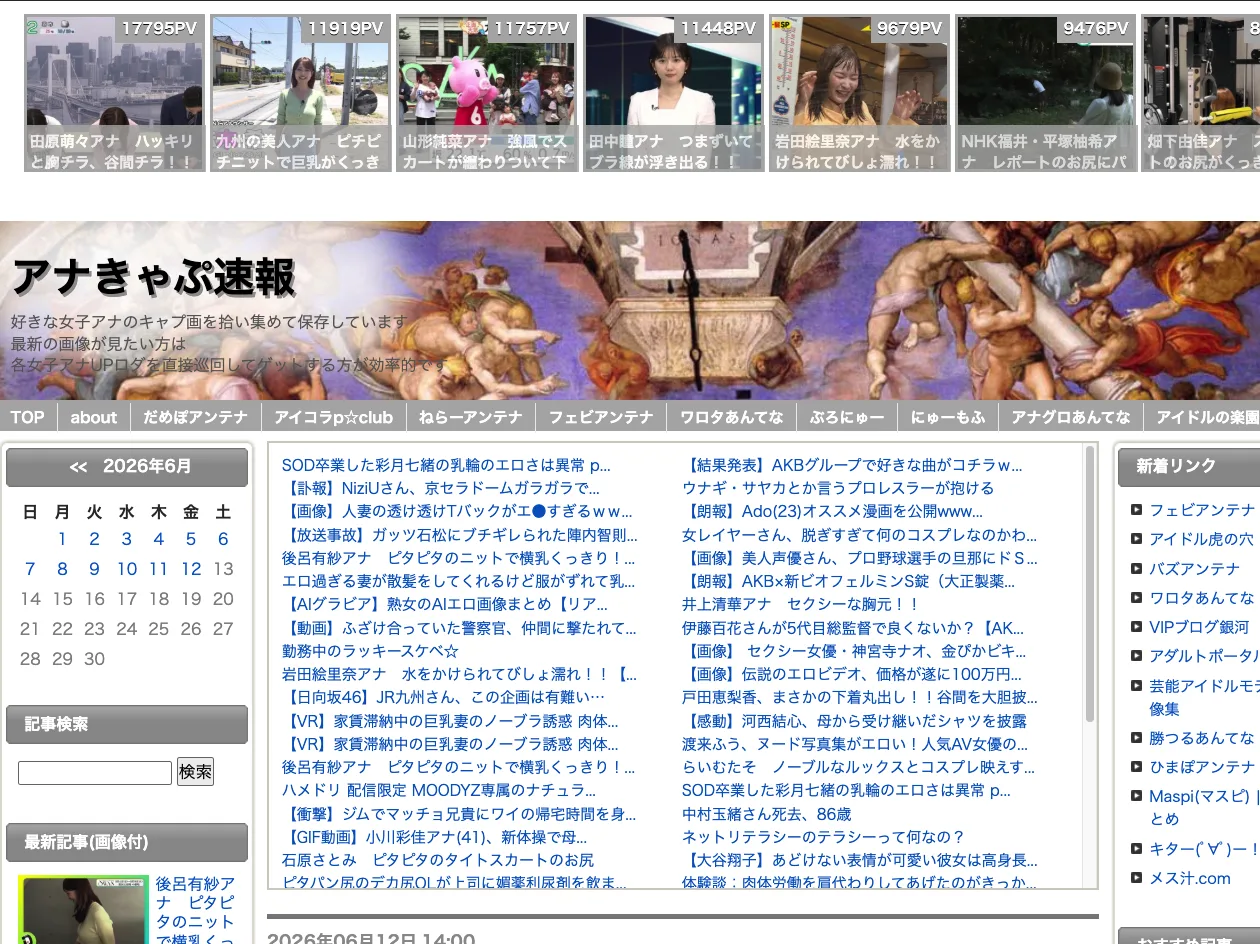Open link 【感動】河西結心、母から受け継いだ
1260x944 pixels.
click(854, 721)
